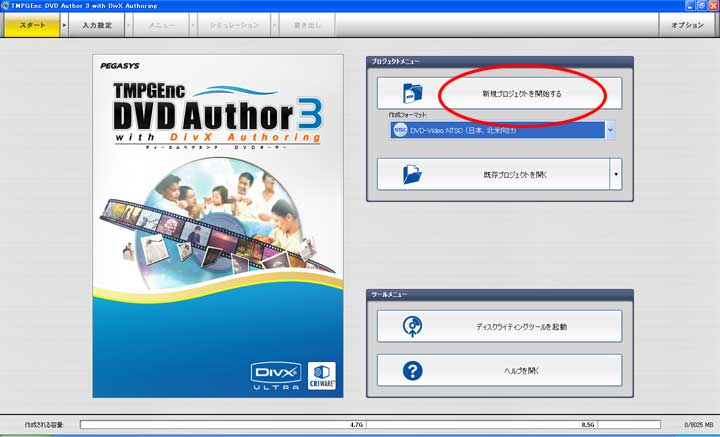Click the CRI WARE logo

(x=321, y=376)
